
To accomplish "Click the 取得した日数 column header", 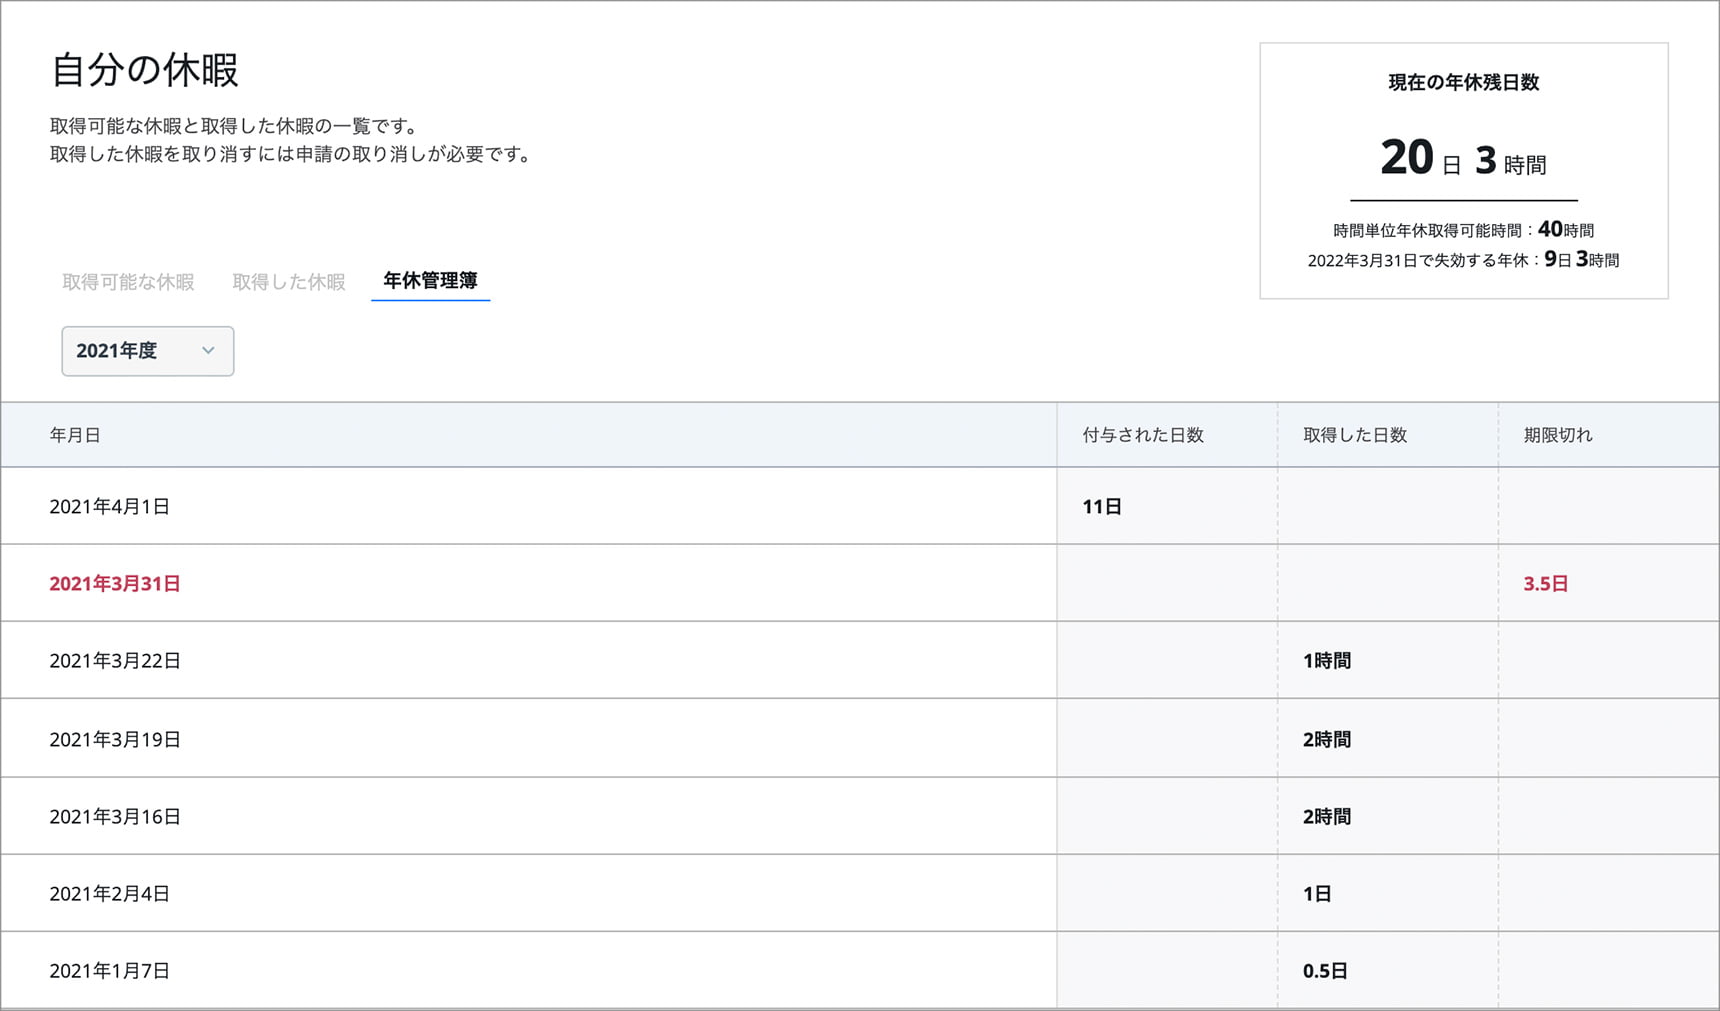I will [x=1355, y=435].
